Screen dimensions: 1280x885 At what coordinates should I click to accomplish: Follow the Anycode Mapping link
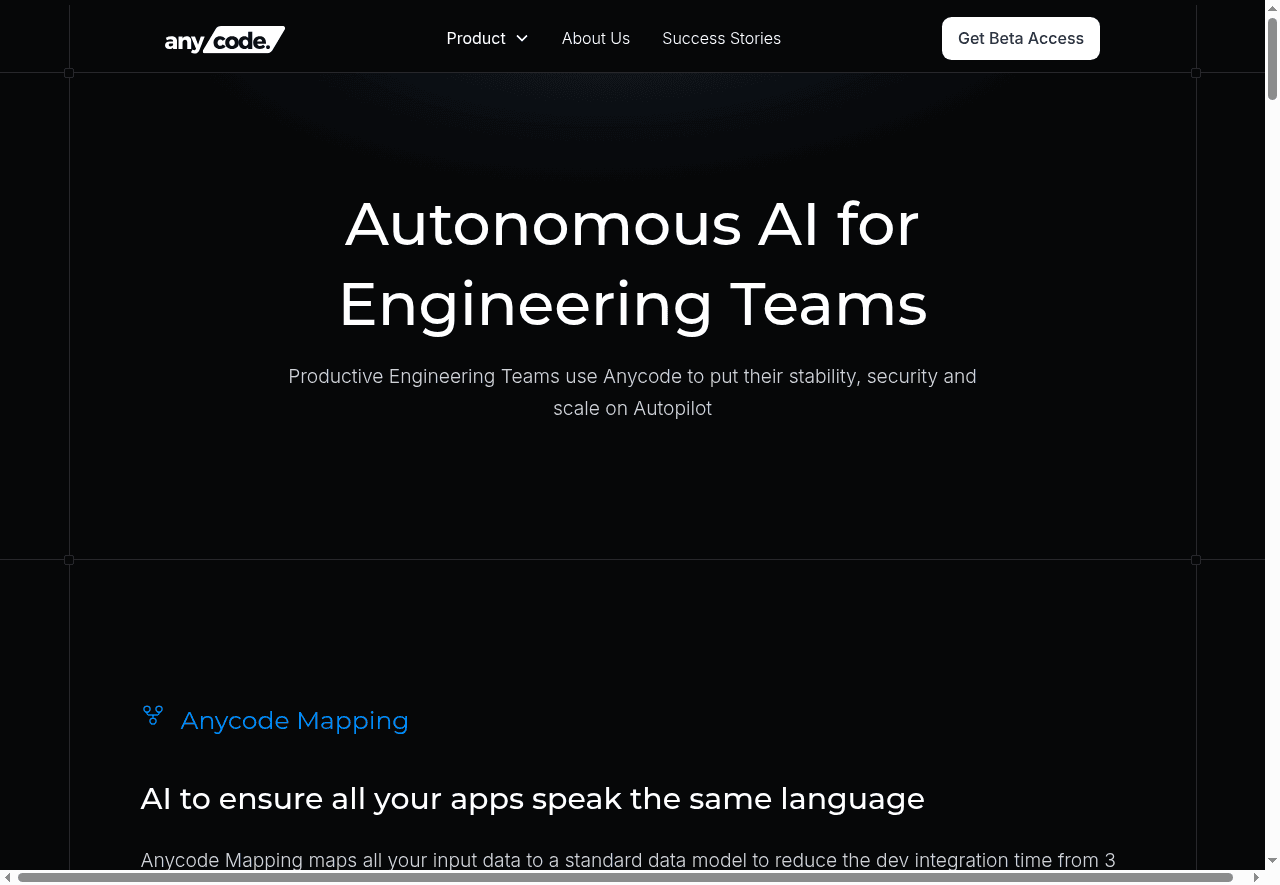pos(294,720)
